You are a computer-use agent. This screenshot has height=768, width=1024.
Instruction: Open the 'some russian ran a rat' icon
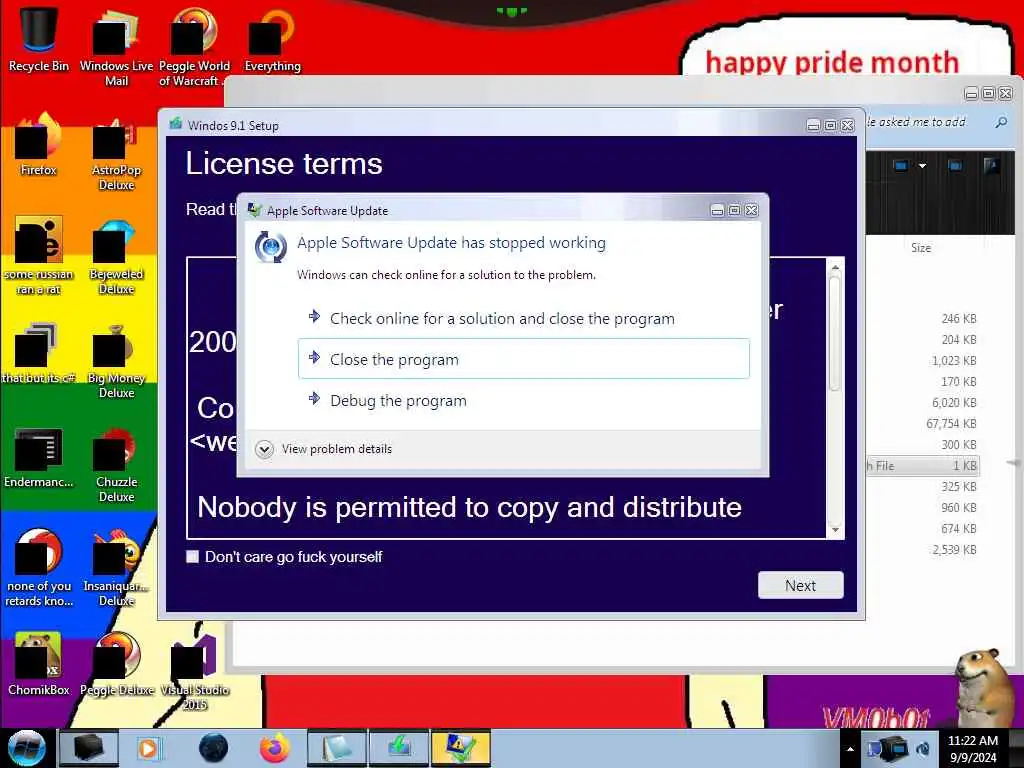coord(39,255)
